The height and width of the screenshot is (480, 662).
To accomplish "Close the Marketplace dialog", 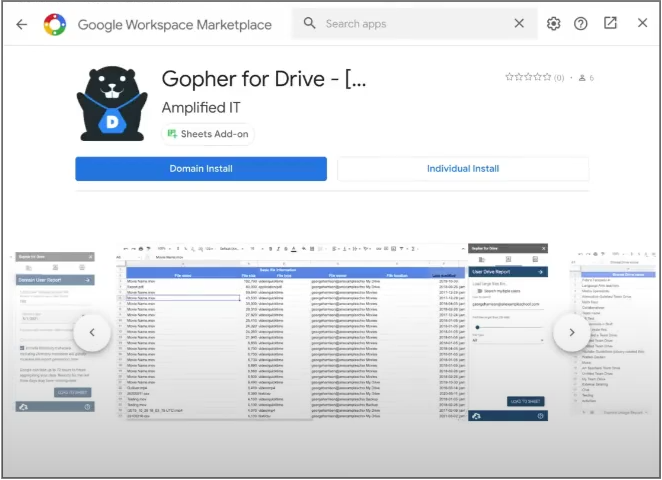I will click(643, 23).
